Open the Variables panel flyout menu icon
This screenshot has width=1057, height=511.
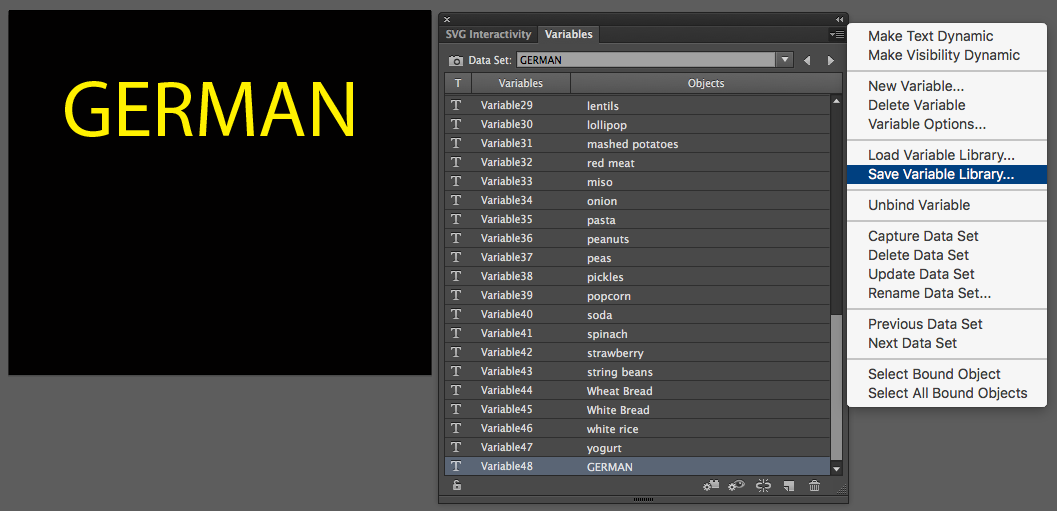pyautogui.click(x=837, y=34)
